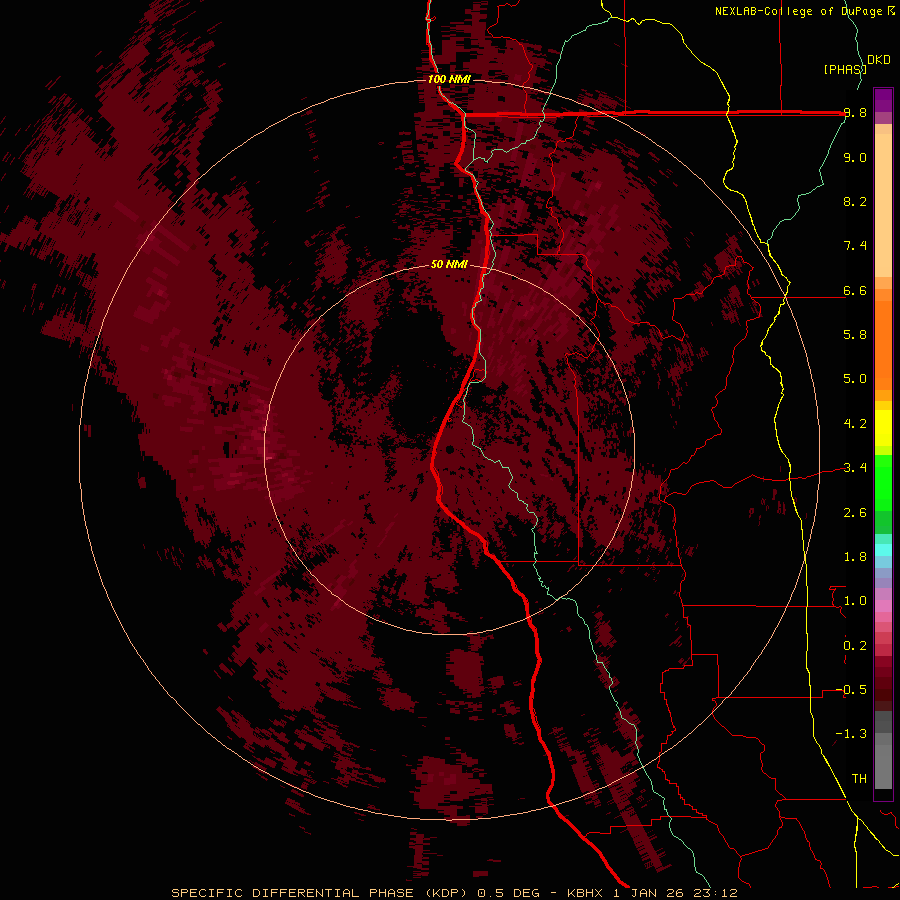Click the 1.8 scale value

click(x=855, y=557)
